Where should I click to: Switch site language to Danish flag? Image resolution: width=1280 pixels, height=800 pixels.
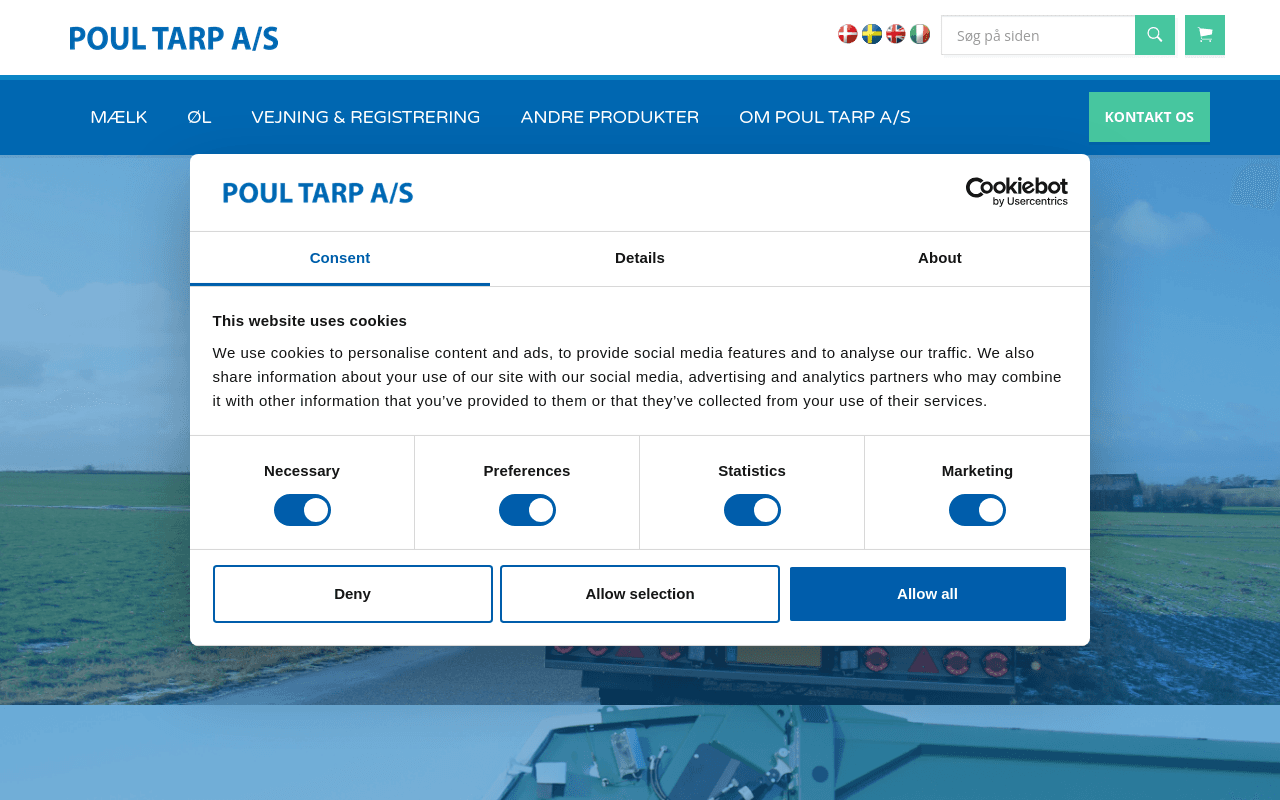pos(848,34)
